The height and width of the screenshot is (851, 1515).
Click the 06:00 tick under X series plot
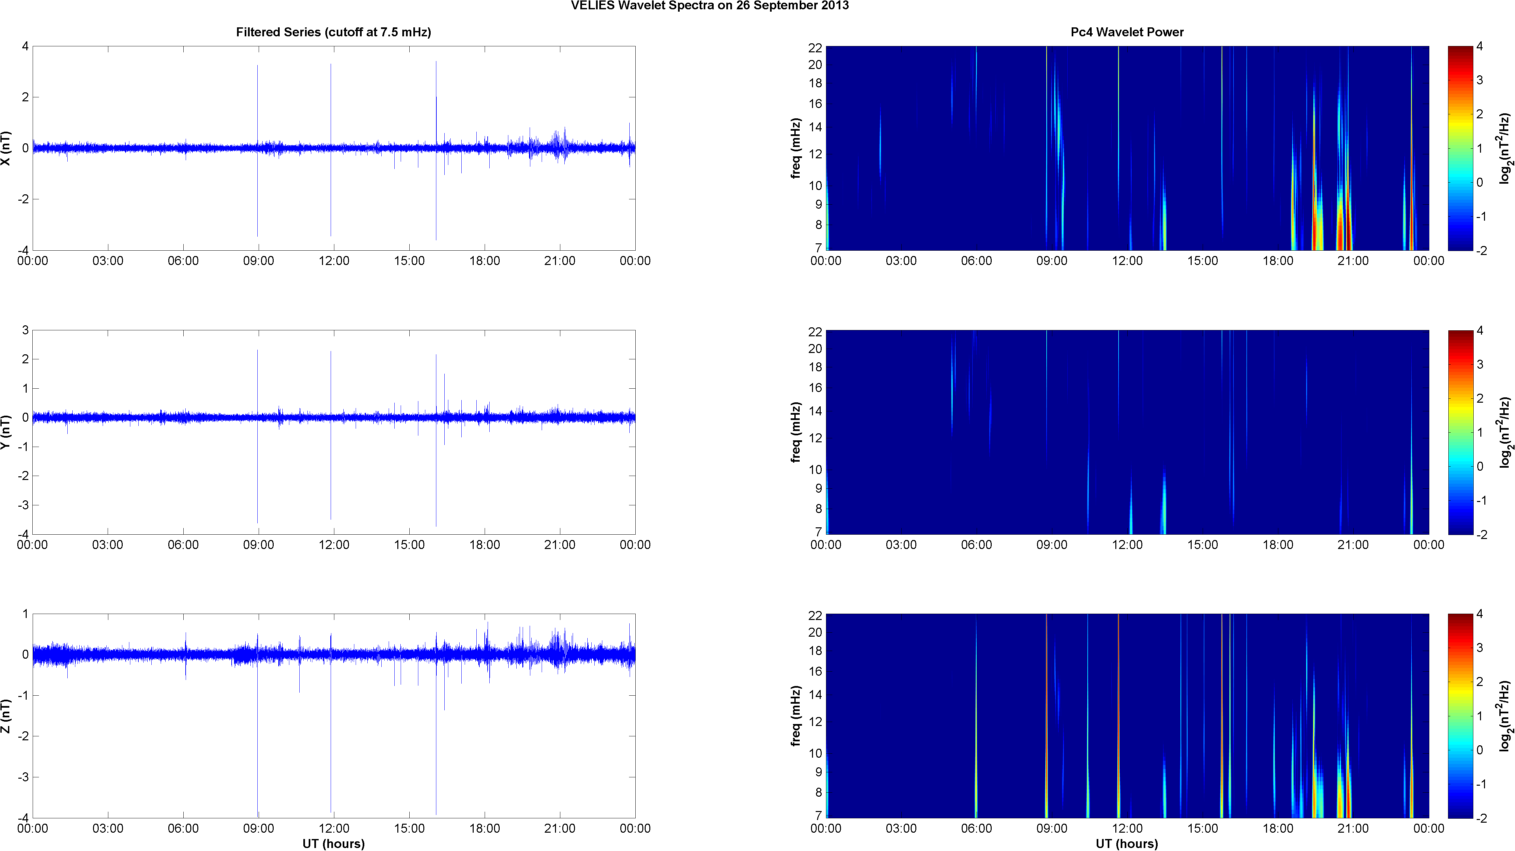pos(183,261)
